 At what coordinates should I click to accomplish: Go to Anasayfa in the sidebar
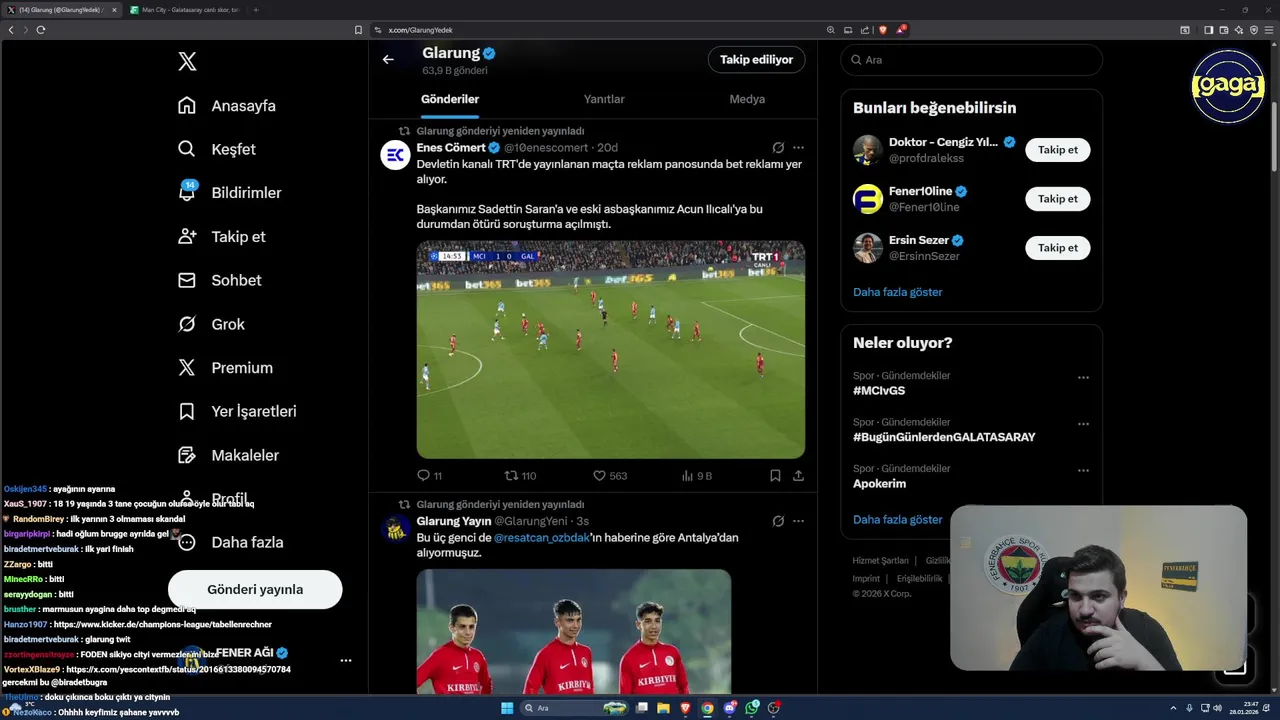click(x=227, y=106)
